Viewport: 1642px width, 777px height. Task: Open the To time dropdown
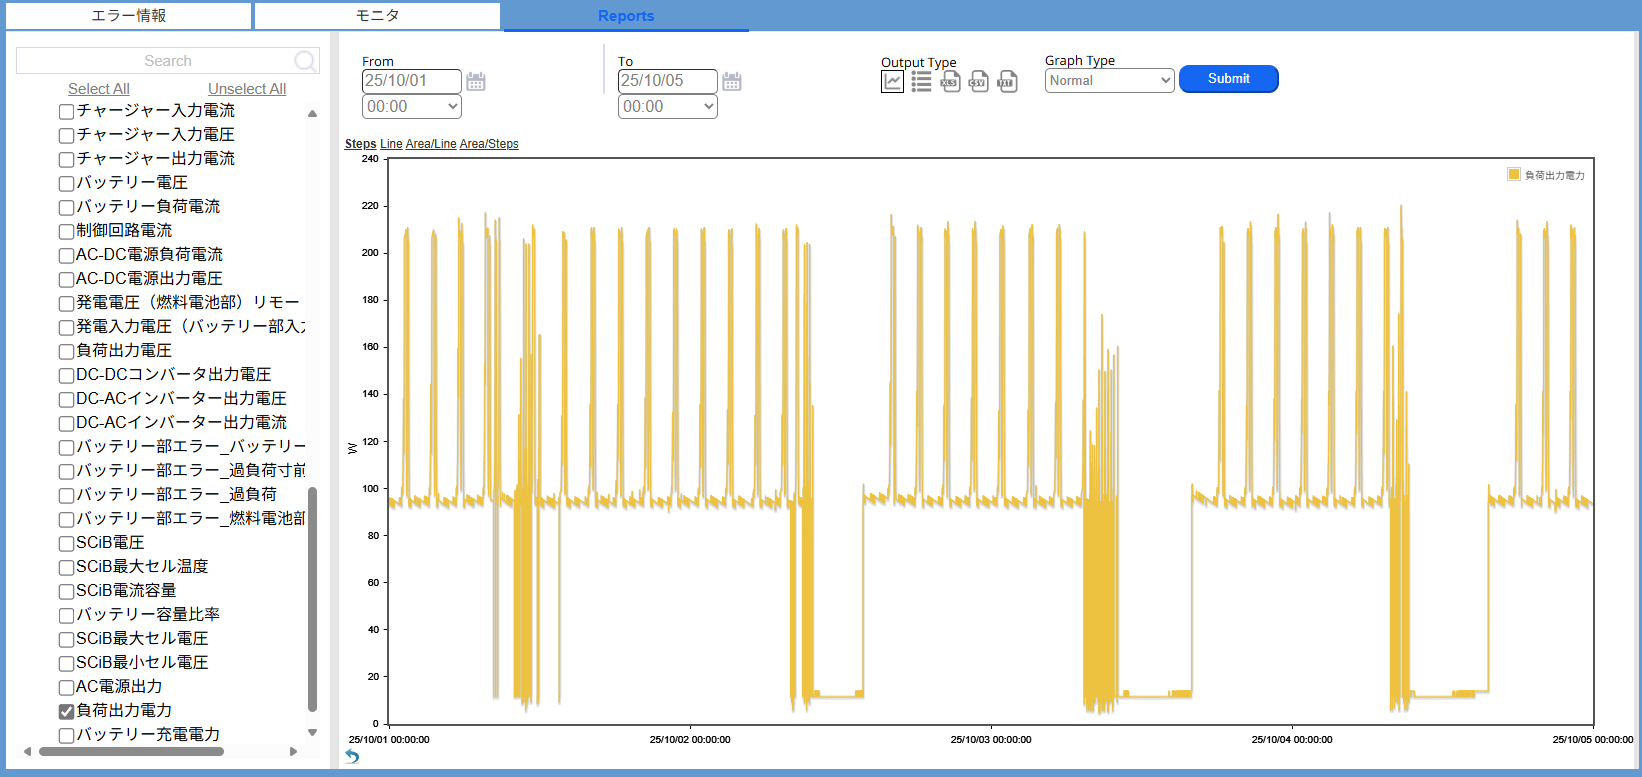668,107
